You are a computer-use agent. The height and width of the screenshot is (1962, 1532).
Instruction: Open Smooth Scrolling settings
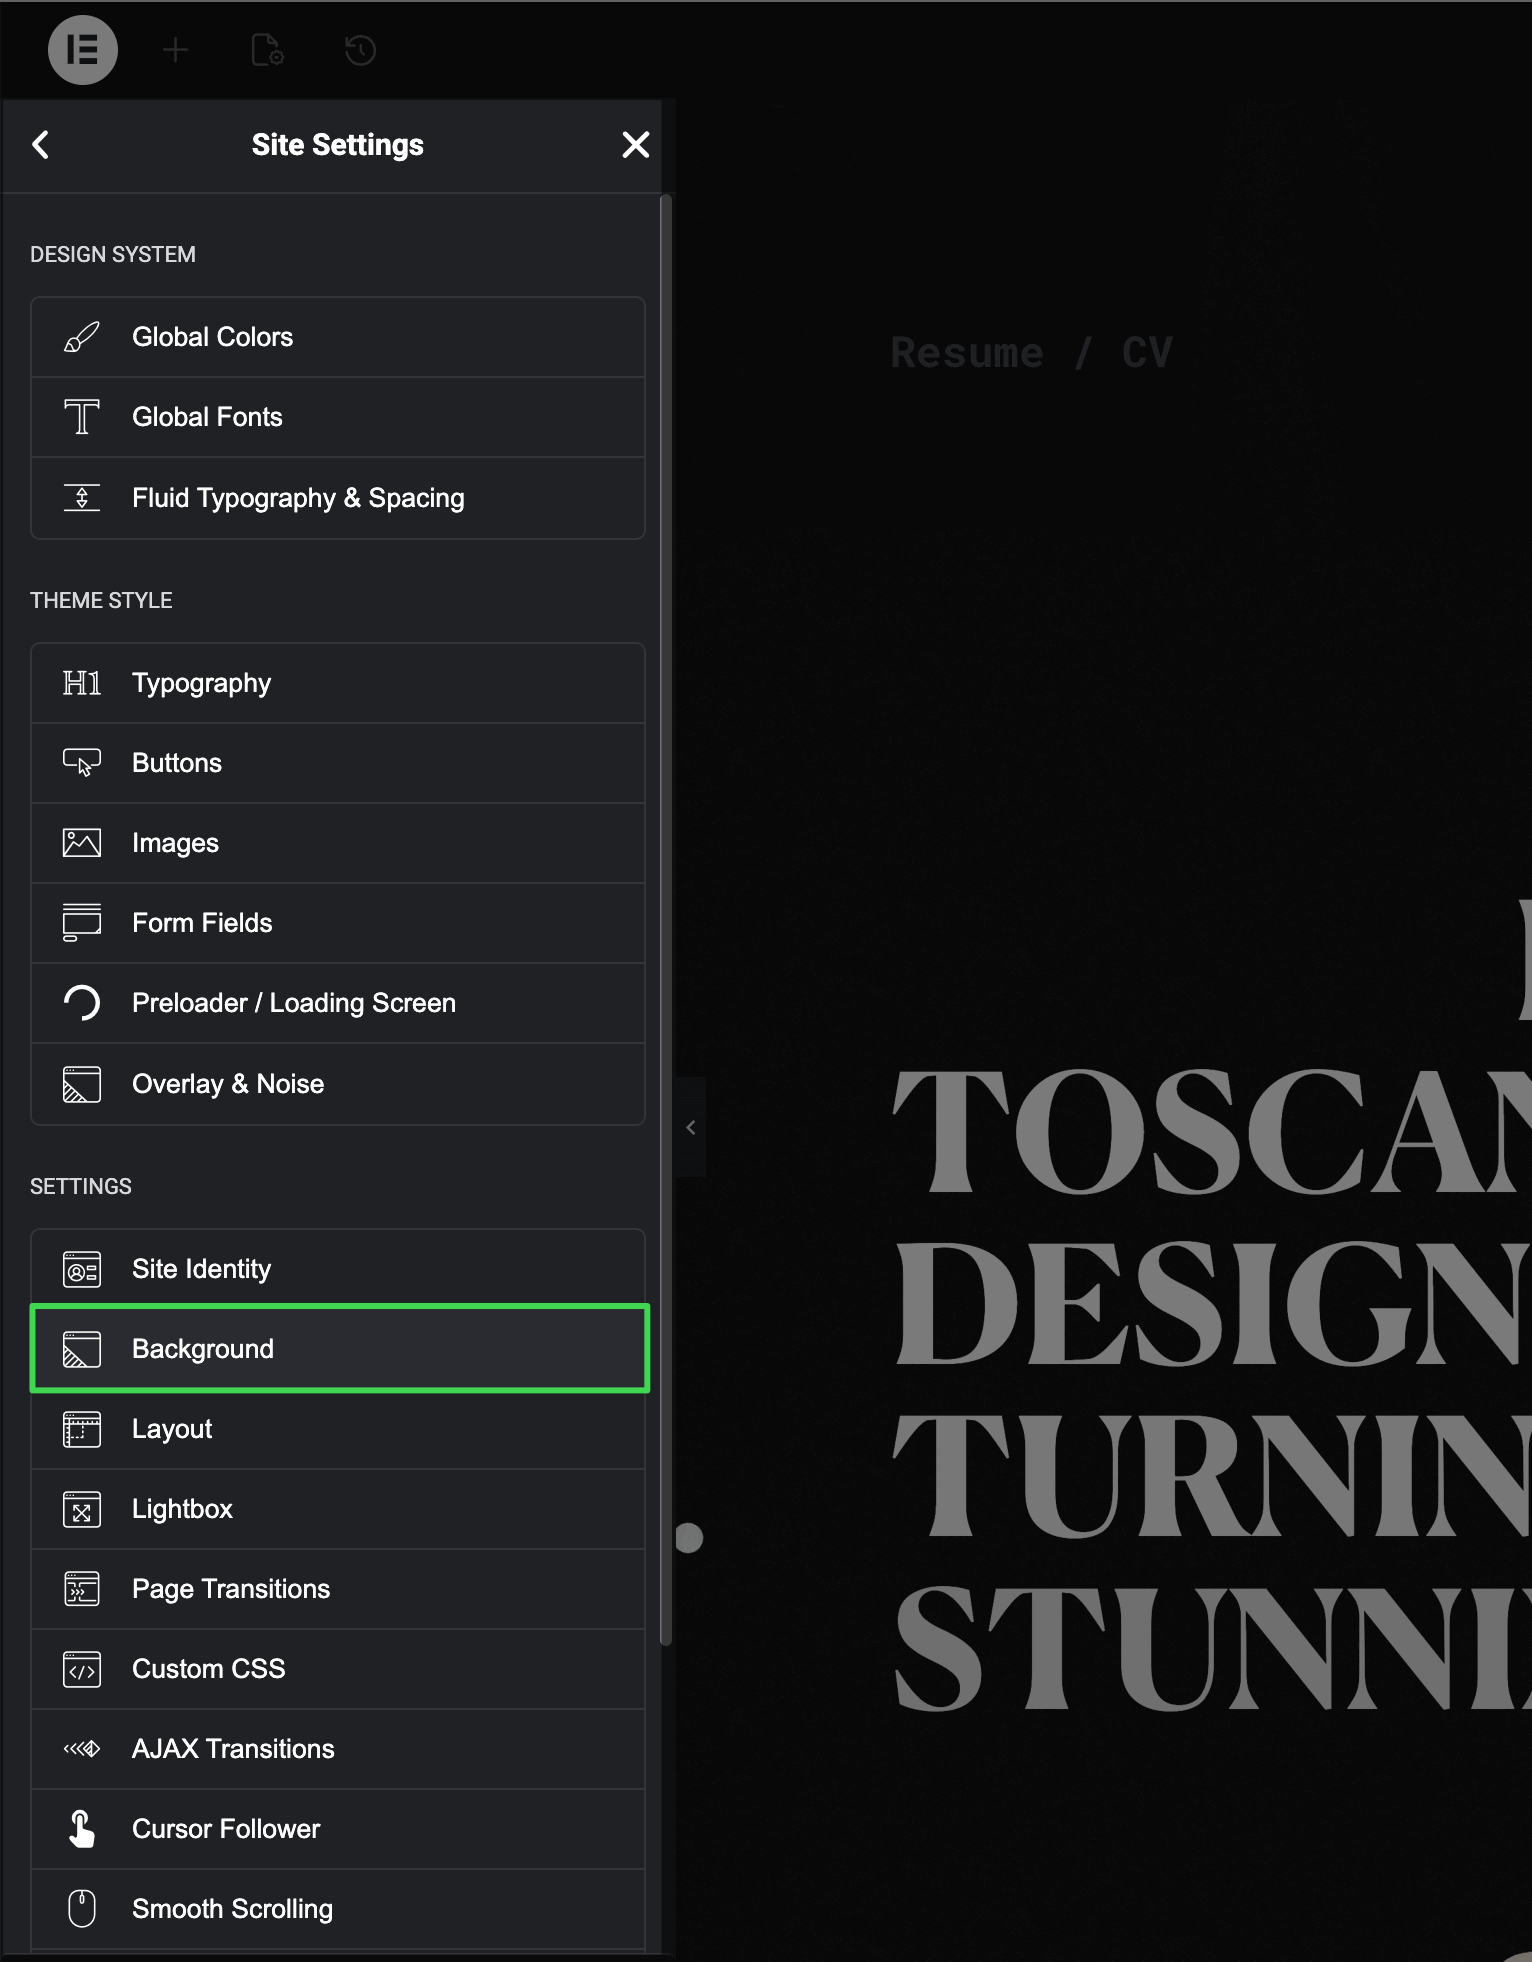tap(232, 1909)
